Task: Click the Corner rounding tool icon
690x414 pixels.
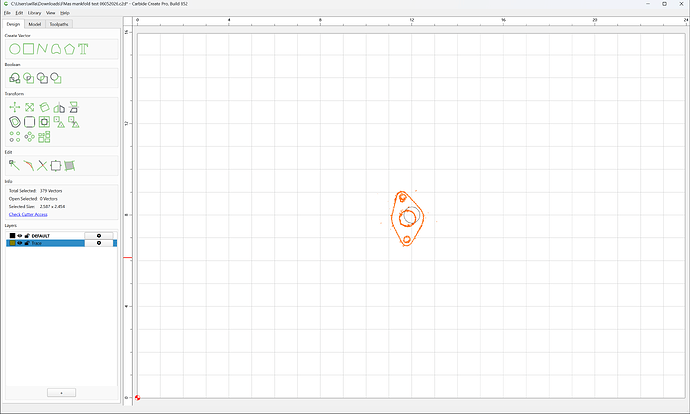Action: click(29, 122)
